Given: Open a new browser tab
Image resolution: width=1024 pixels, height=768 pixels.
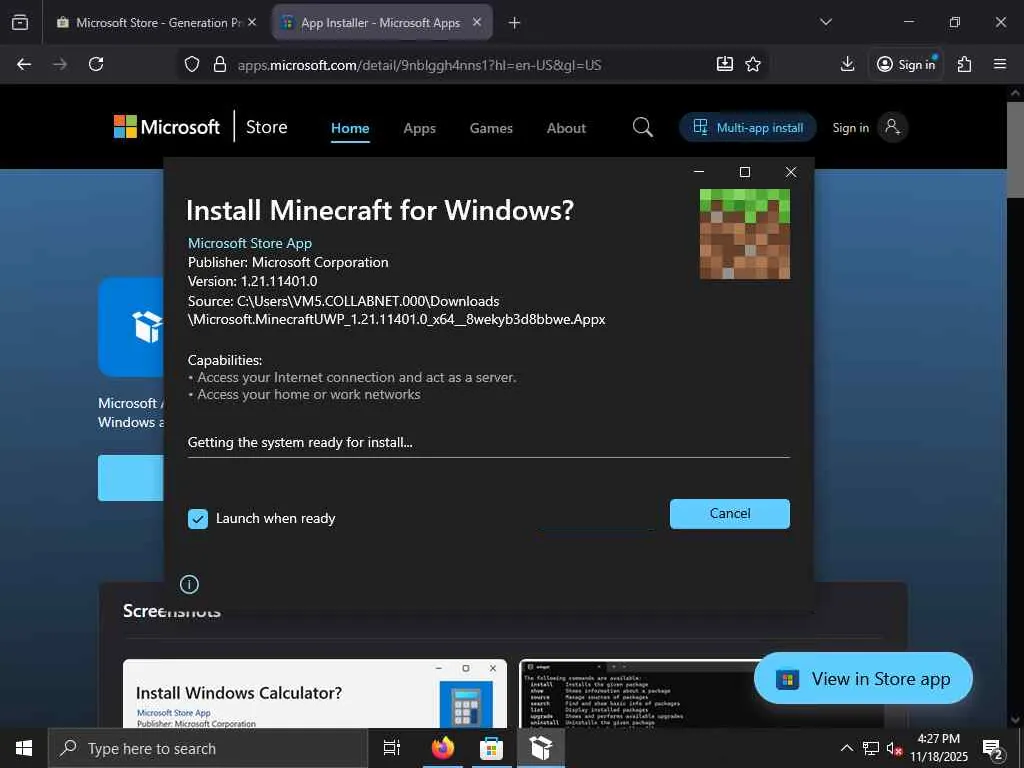Looking at the screenshot, I should point(515,23).
